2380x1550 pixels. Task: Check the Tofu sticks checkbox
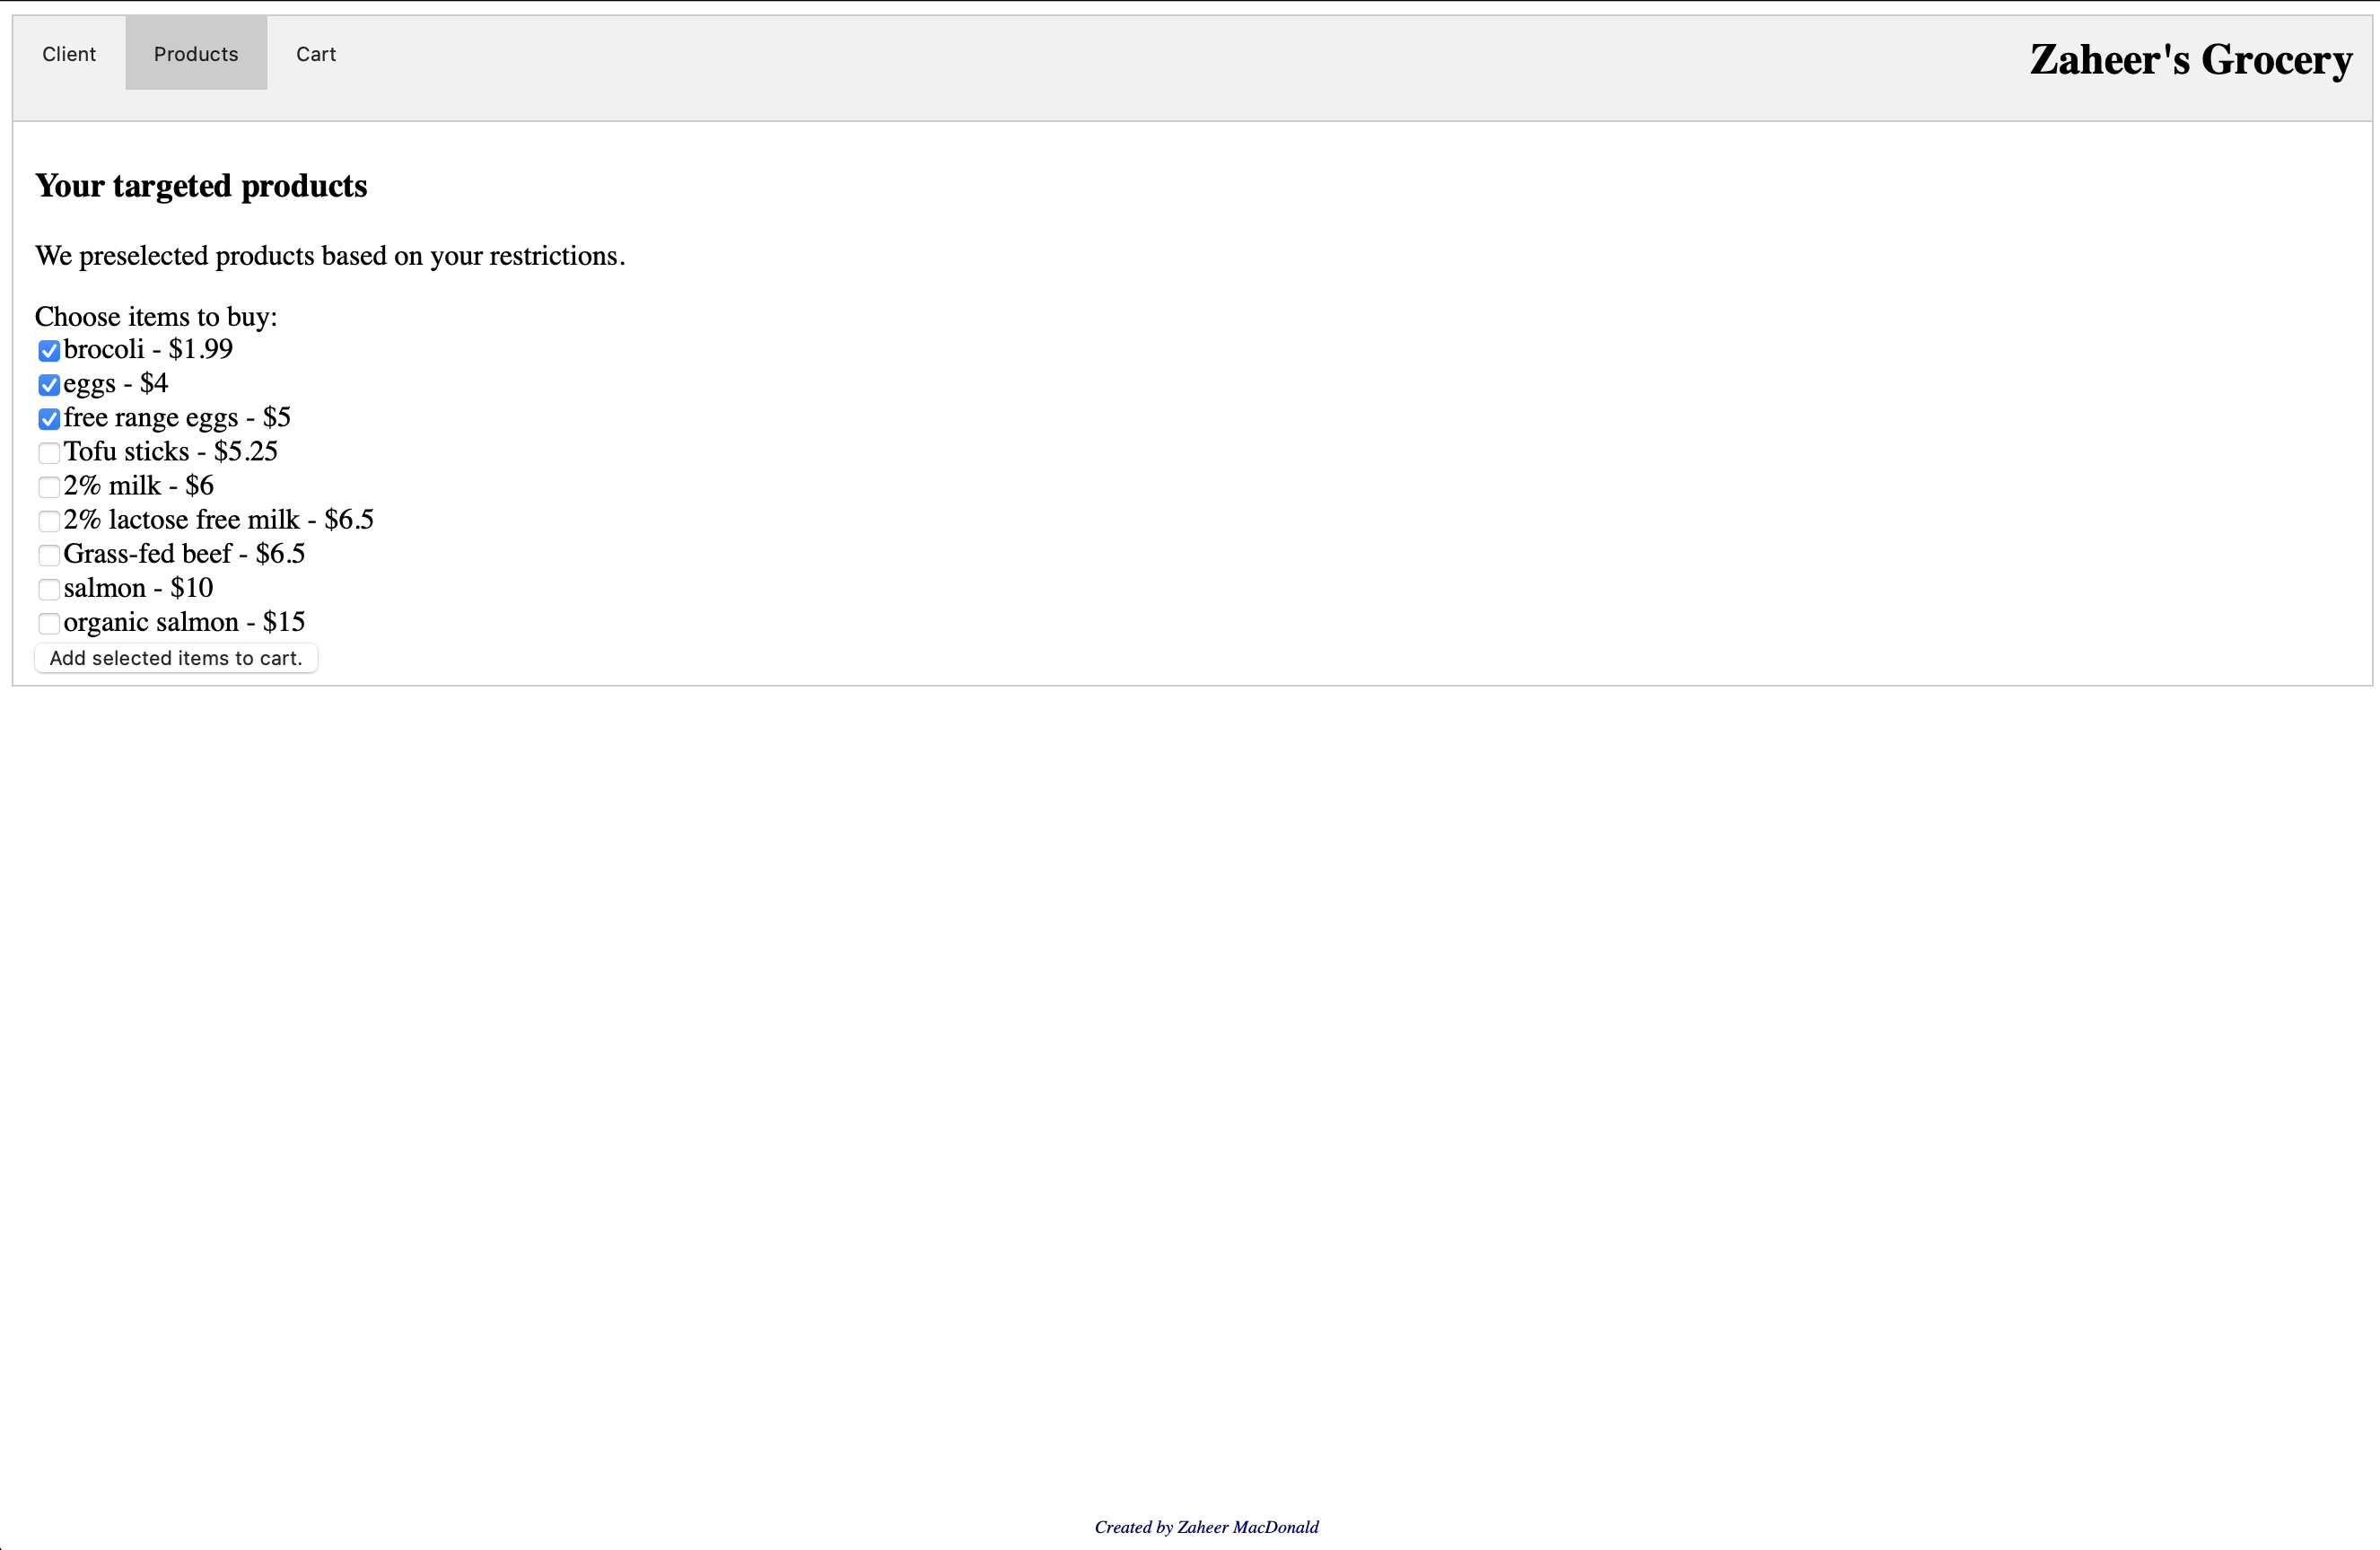tap(48, 453)
